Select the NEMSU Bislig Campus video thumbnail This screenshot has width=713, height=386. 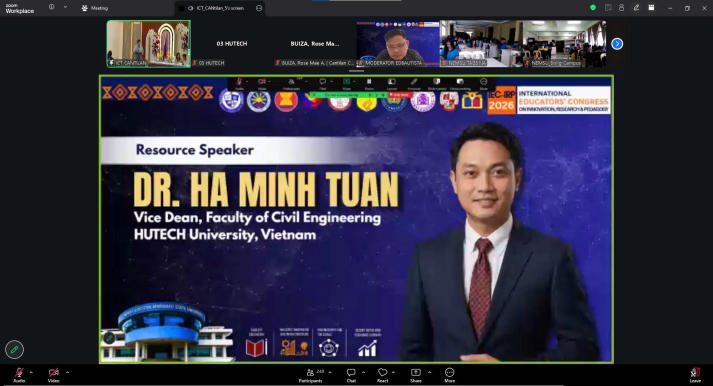(564, 44)
